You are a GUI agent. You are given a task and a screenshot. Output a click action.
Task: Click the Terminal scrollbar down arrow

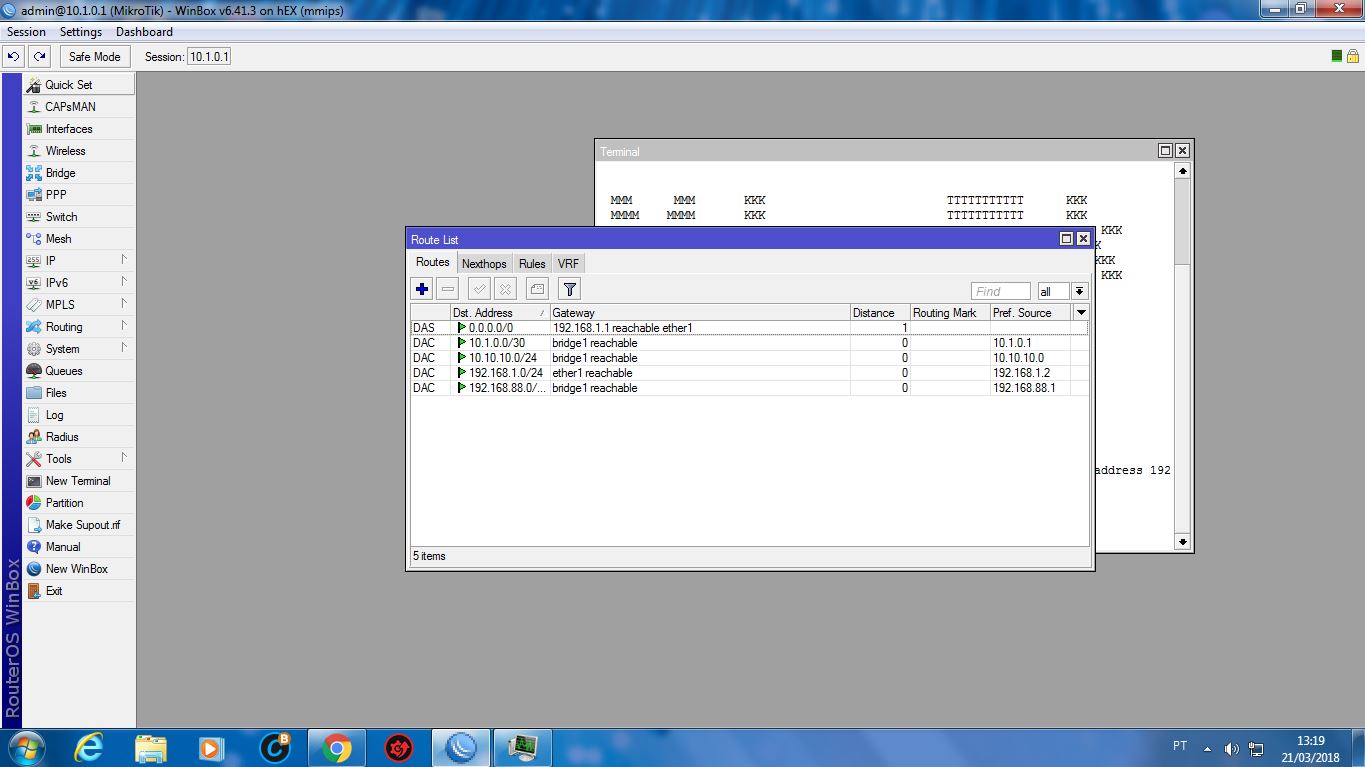point(1183,542)
